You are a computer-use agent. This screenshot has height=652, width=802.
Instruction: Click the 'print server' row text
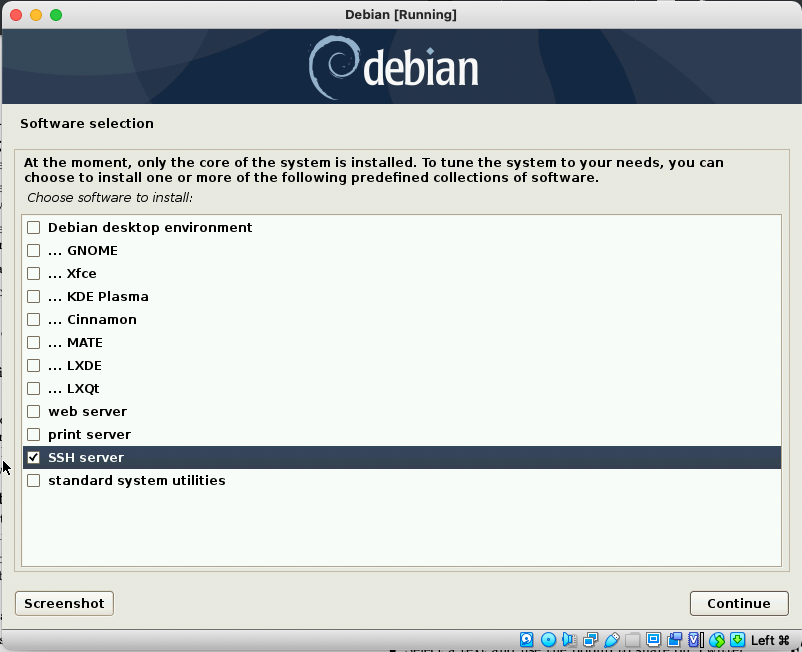(x=90, y=434)
